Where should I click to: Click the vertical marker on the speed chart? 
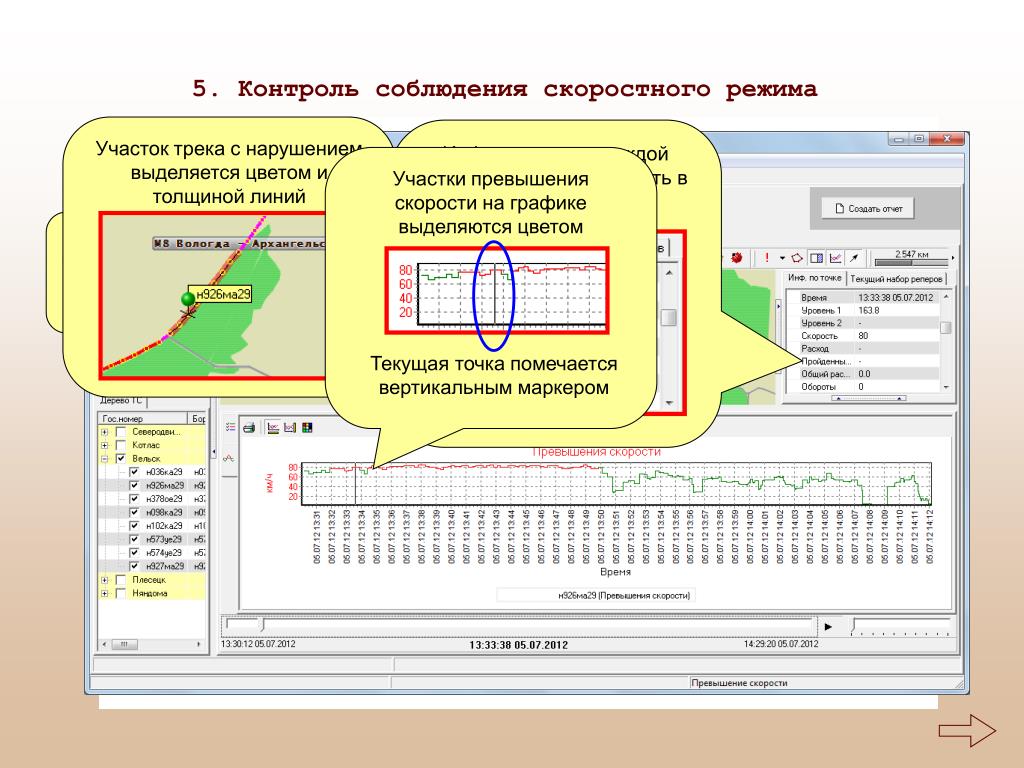pyautogui.click(x=355, y=482)
